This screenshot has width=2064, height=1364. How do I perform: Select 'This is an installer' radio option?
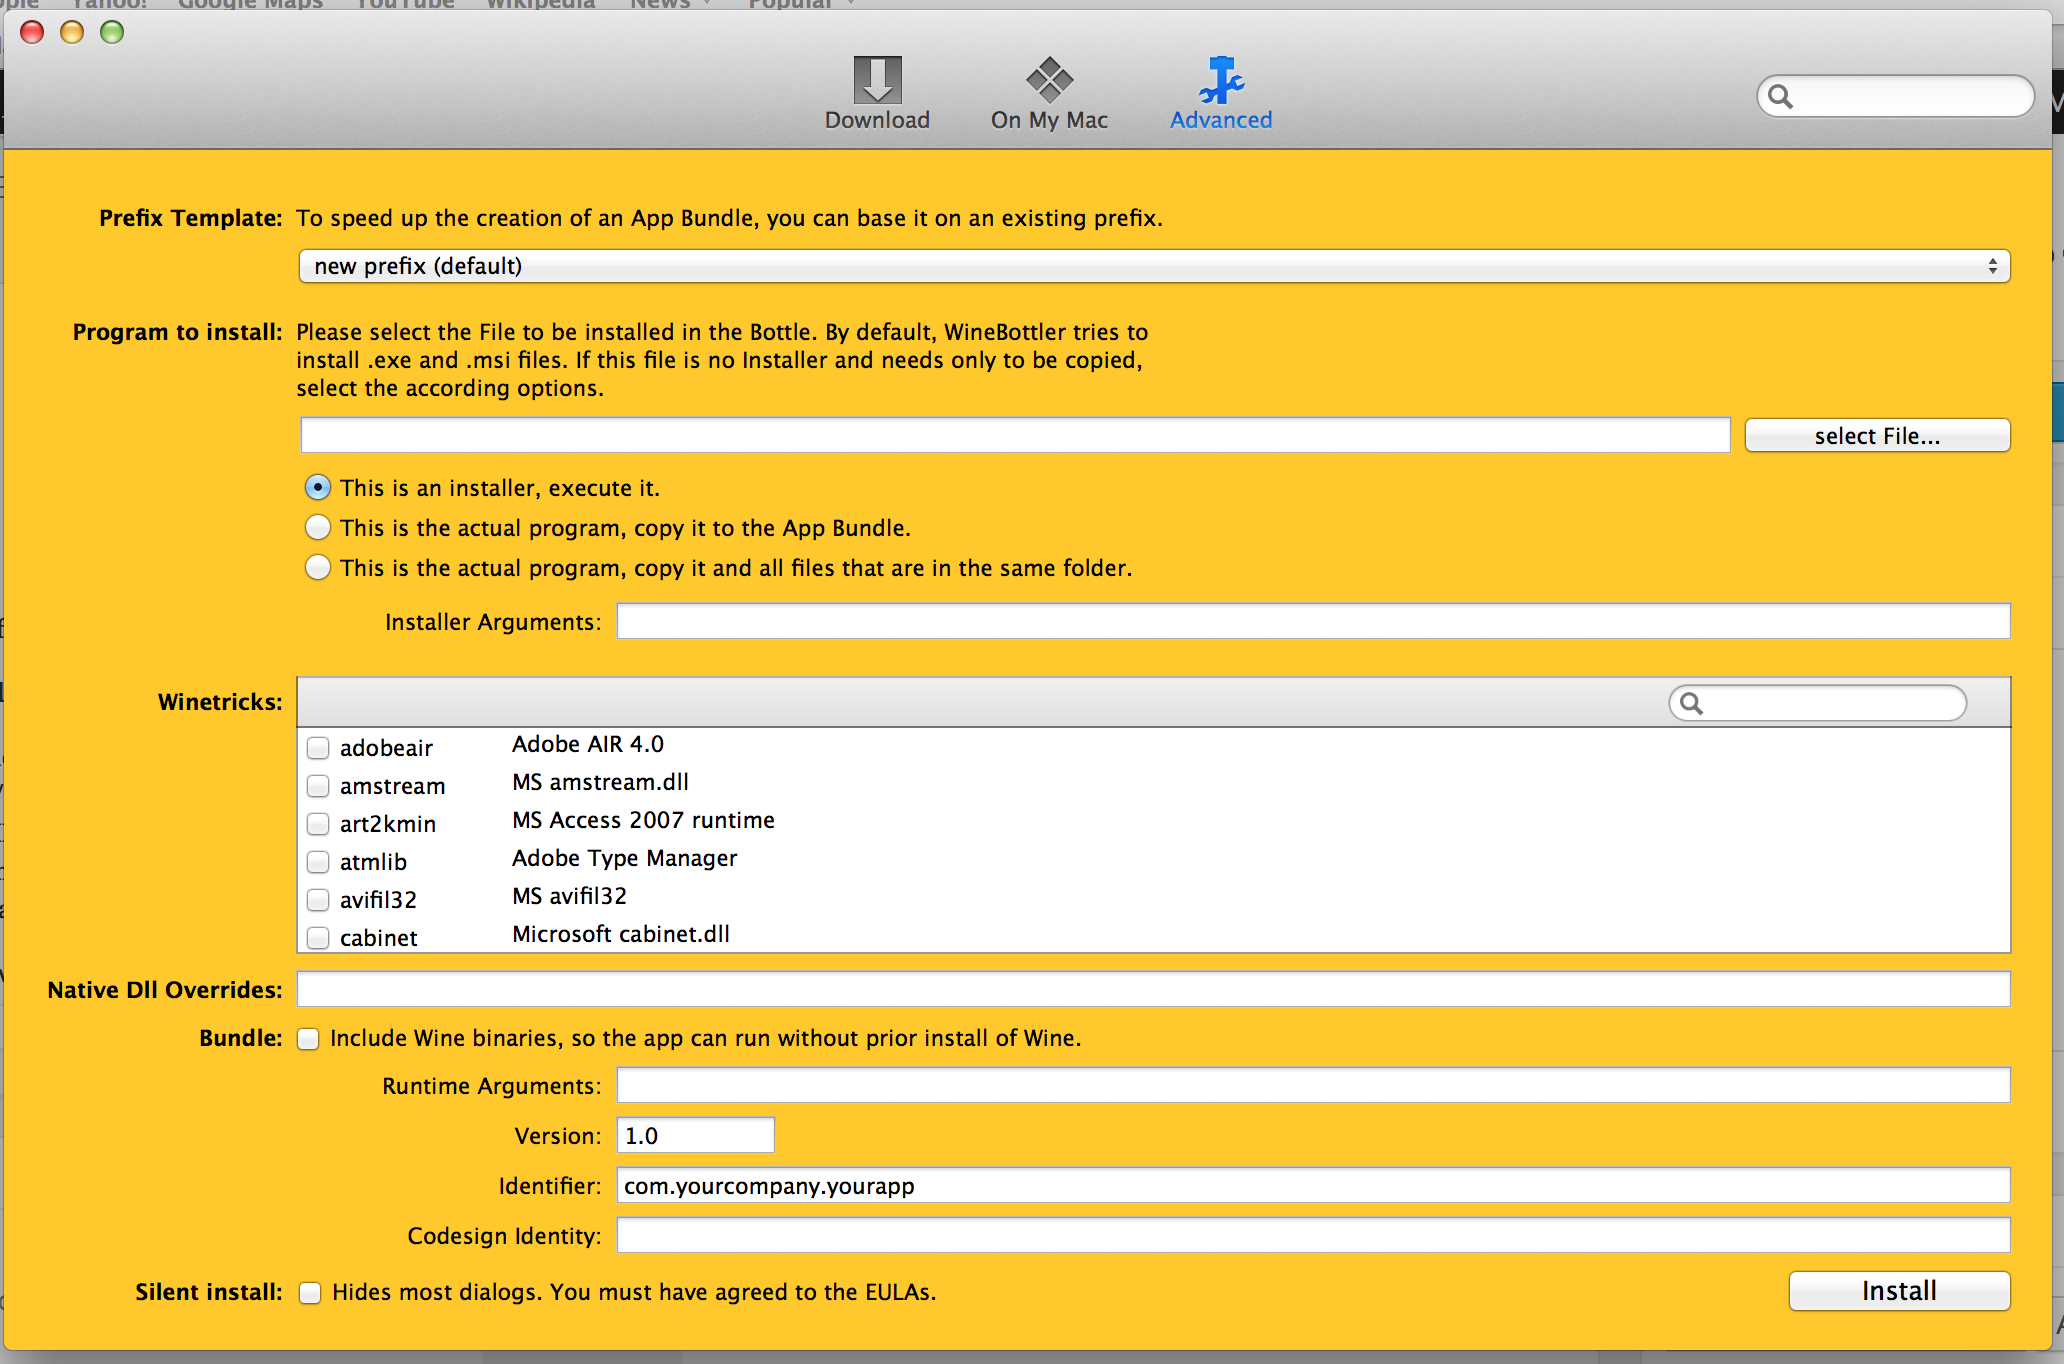pos(318,488)
